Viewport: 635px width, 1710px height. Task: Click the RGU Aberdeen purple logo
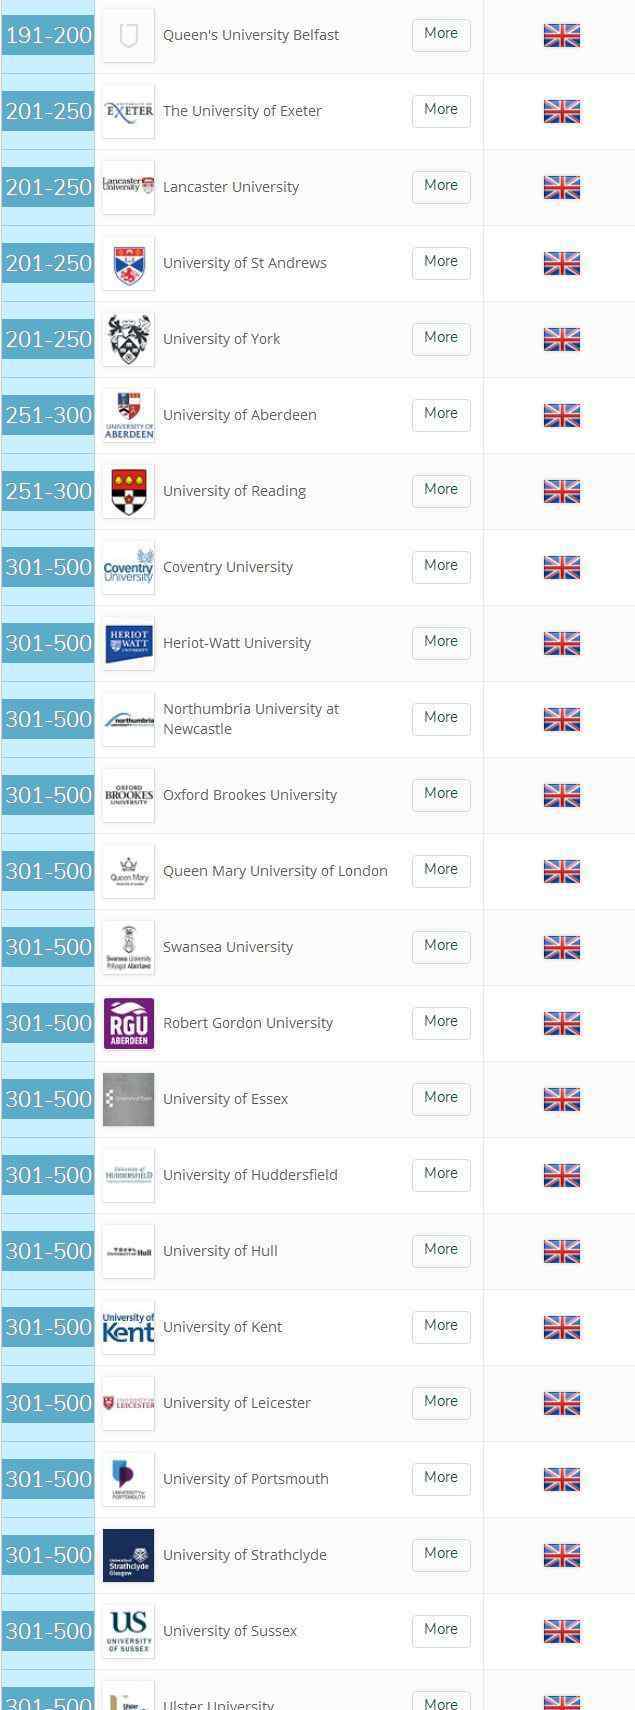[129, 1023]
